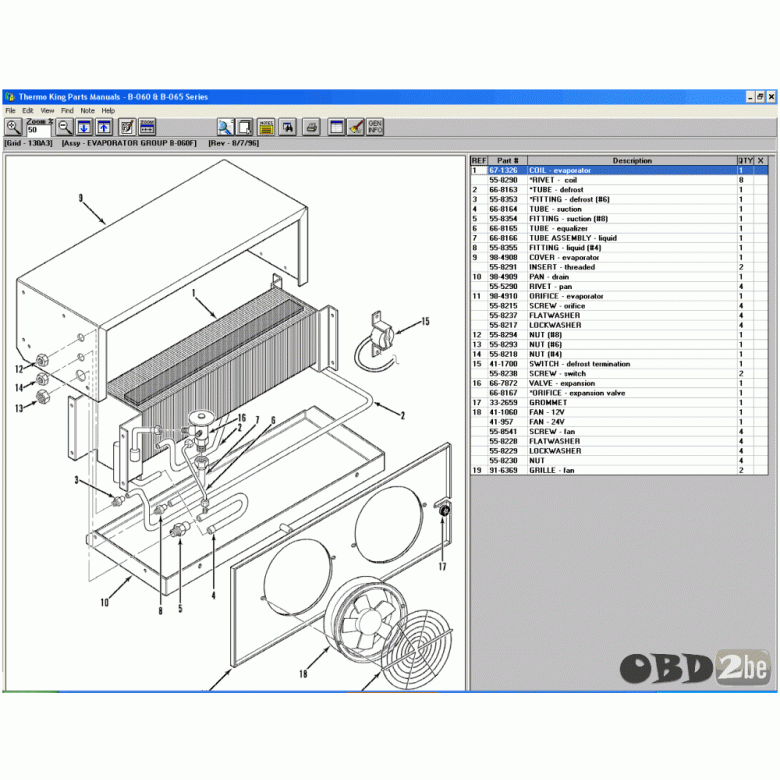The width and height of the screenshot is (780, 780).
Task: Select the row 'PAN - drain'
Action: [x=619, y=277]
